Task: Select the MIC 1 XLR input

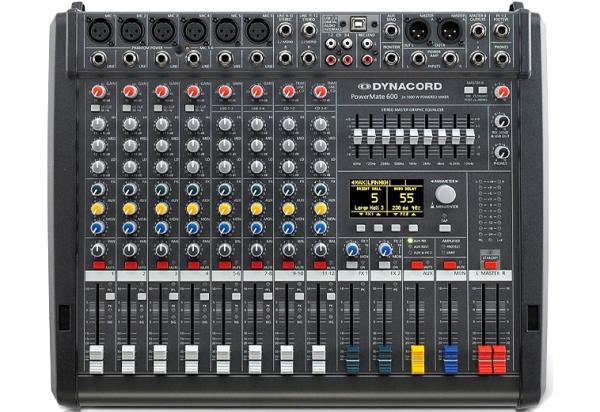Action: tap(100, 30)
